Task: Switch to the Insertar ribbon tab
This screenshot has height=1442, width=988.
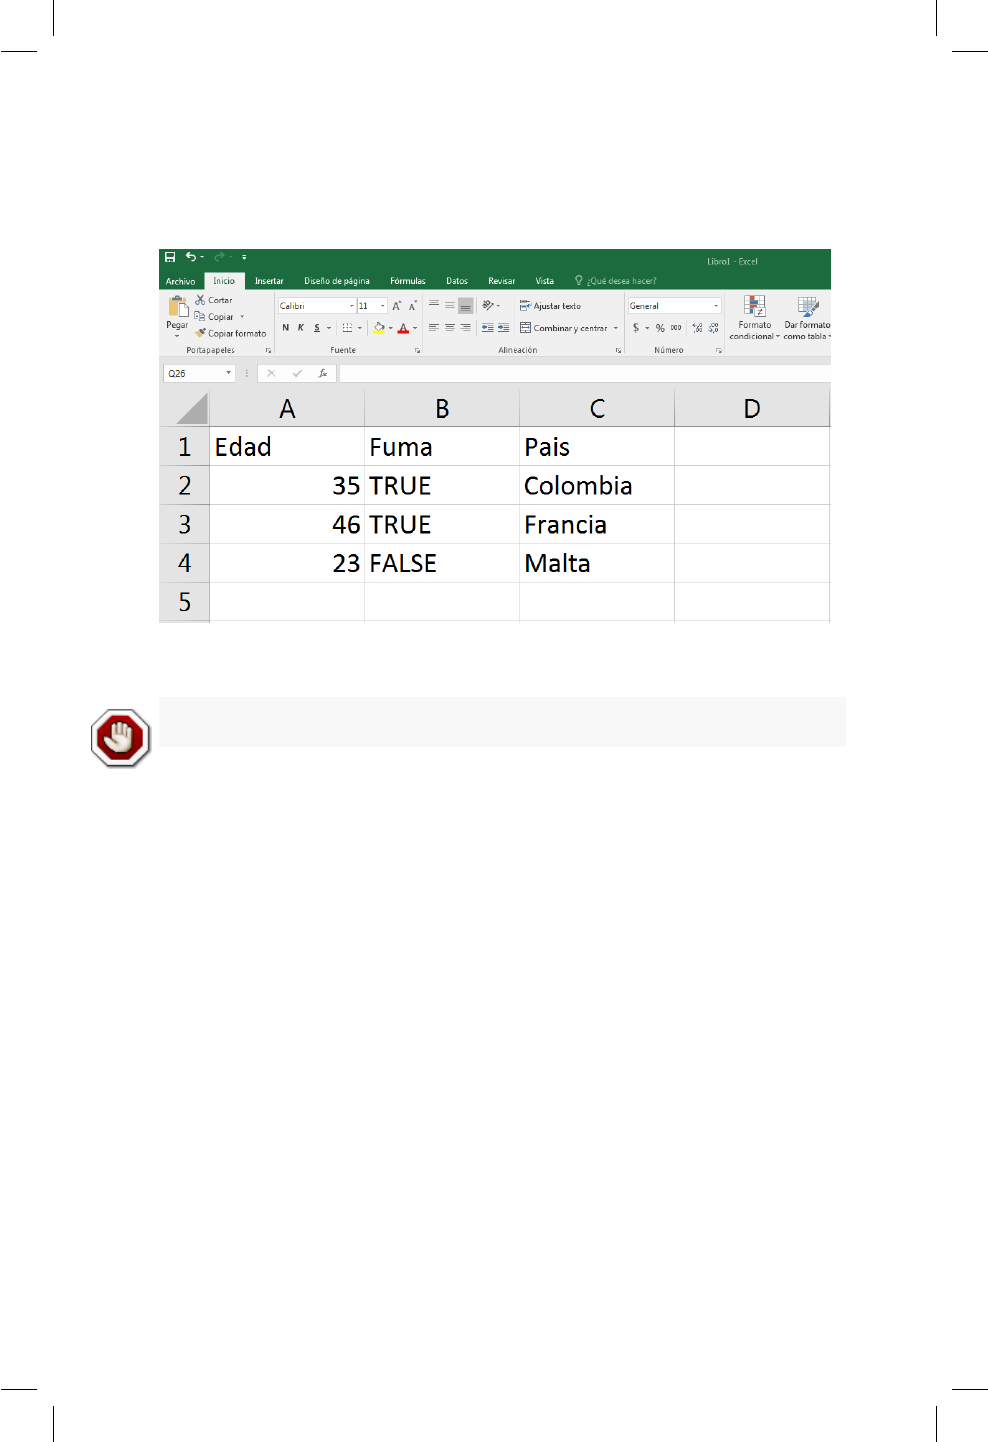Action: coord(269,281)
